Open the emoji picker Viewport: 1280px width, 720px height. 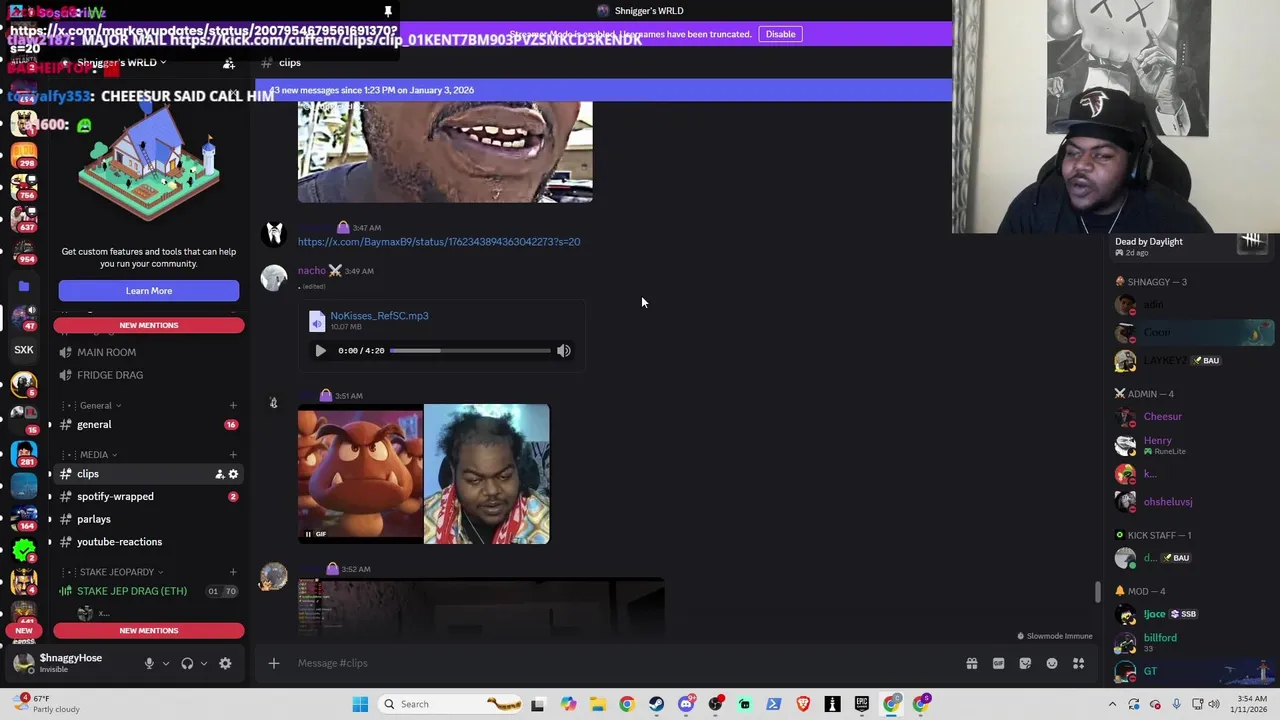pos(1052,663)
